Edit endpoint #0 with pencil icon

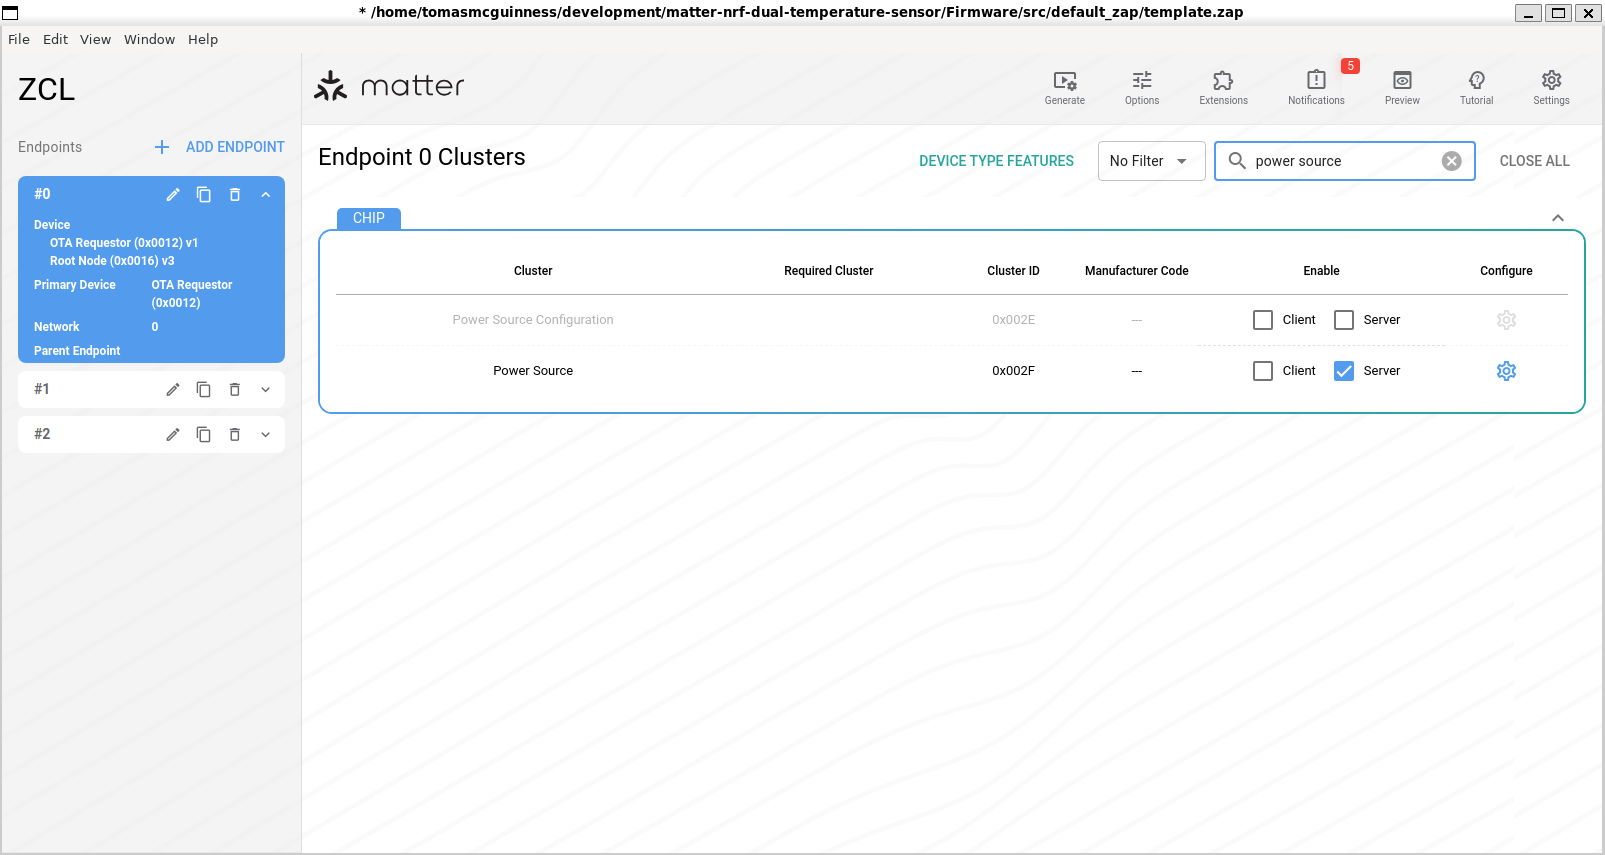click(173, 195)
